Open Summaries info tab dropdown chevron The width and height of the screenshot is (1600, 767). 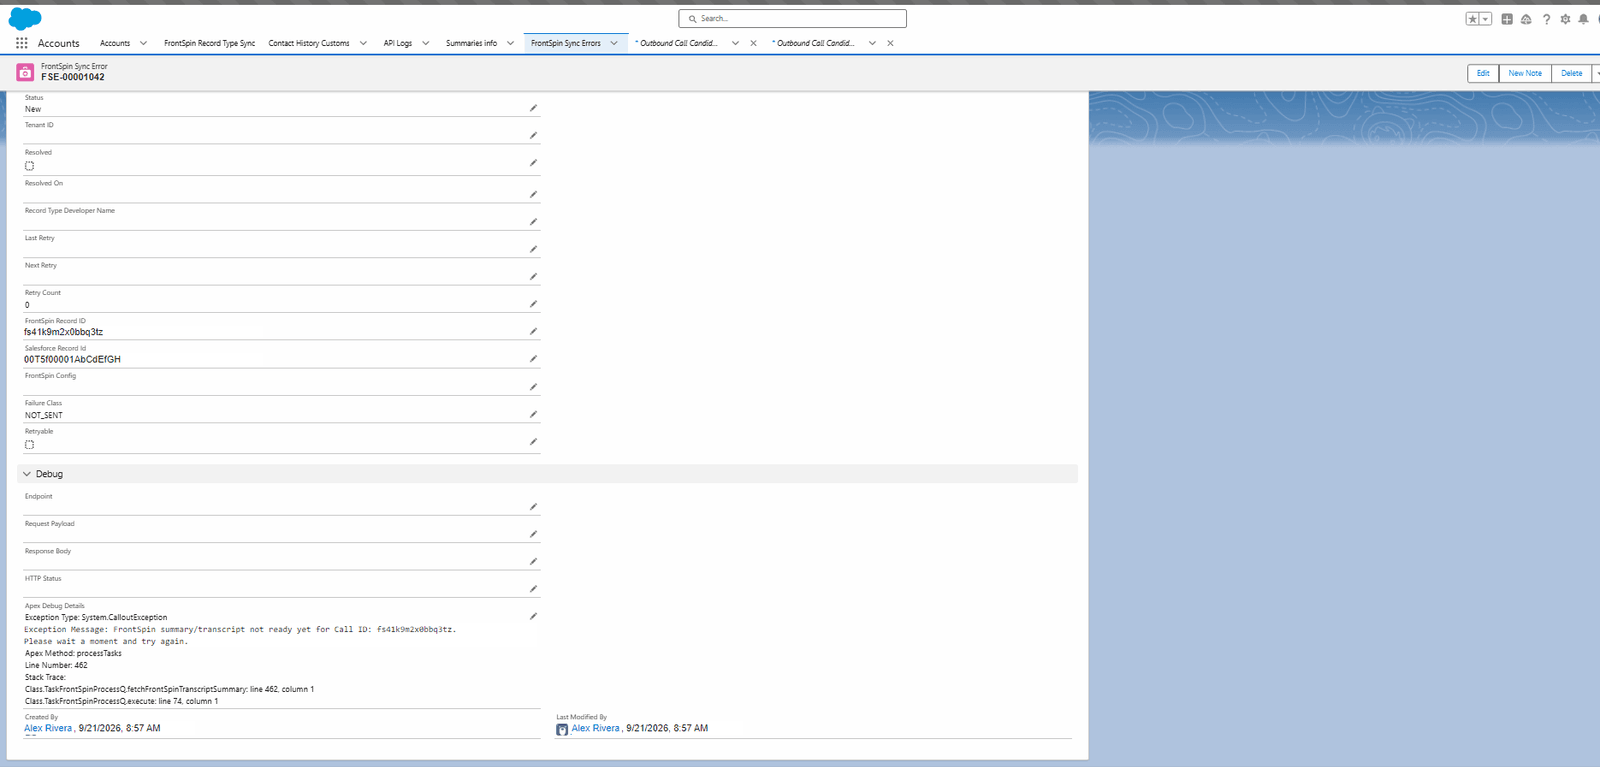tap(510, 43)
